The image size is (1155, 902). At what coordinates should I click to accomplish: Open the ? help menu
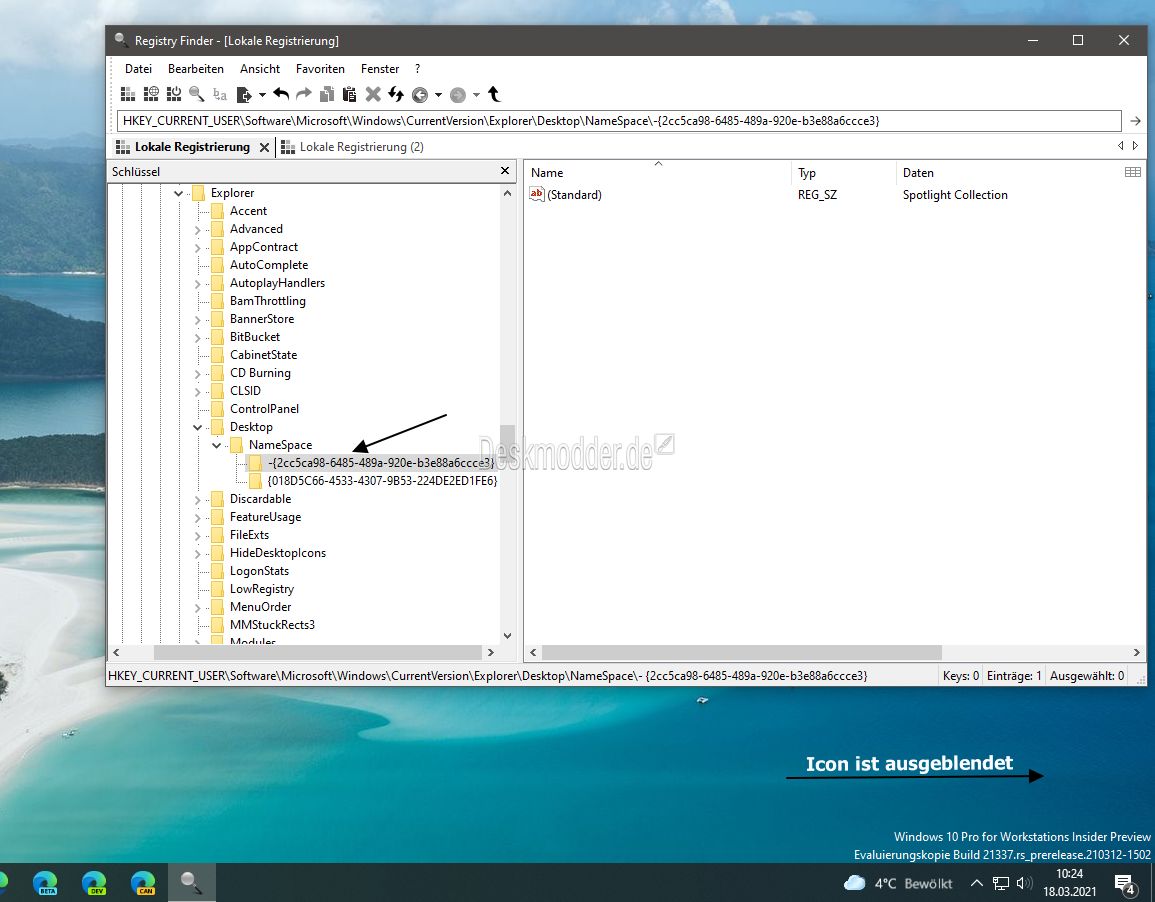coord(418,68)
